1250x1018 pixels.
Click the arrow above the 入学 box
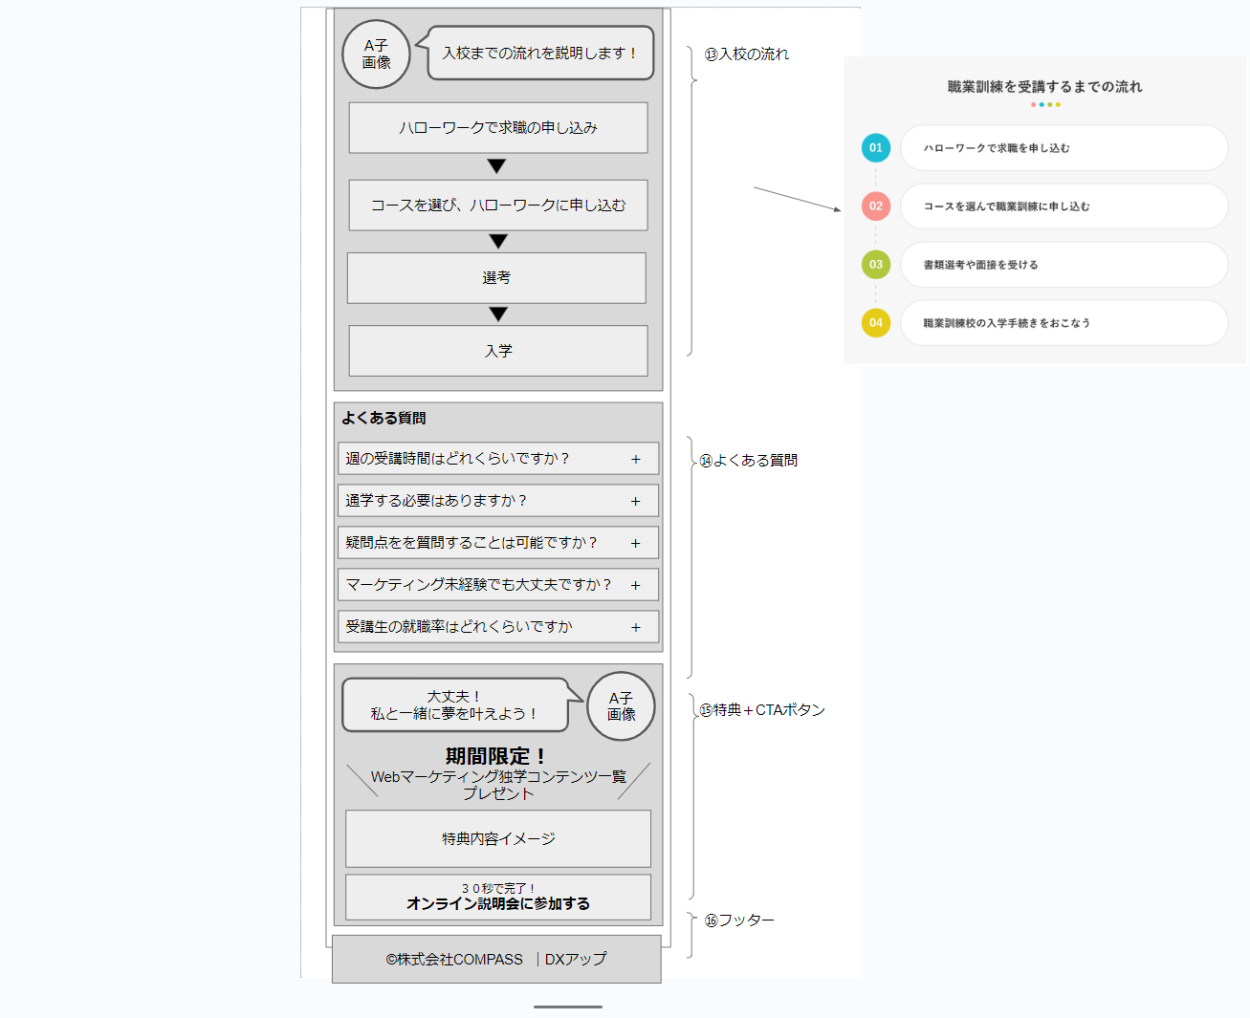498,314
